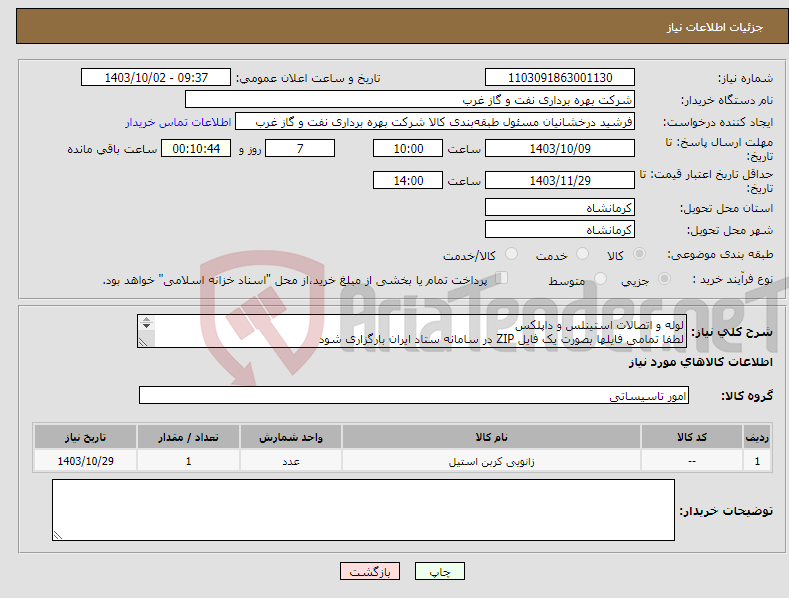Click the نام کالا column header
This screenshot has height=598, width=789.
click(491, 437)
